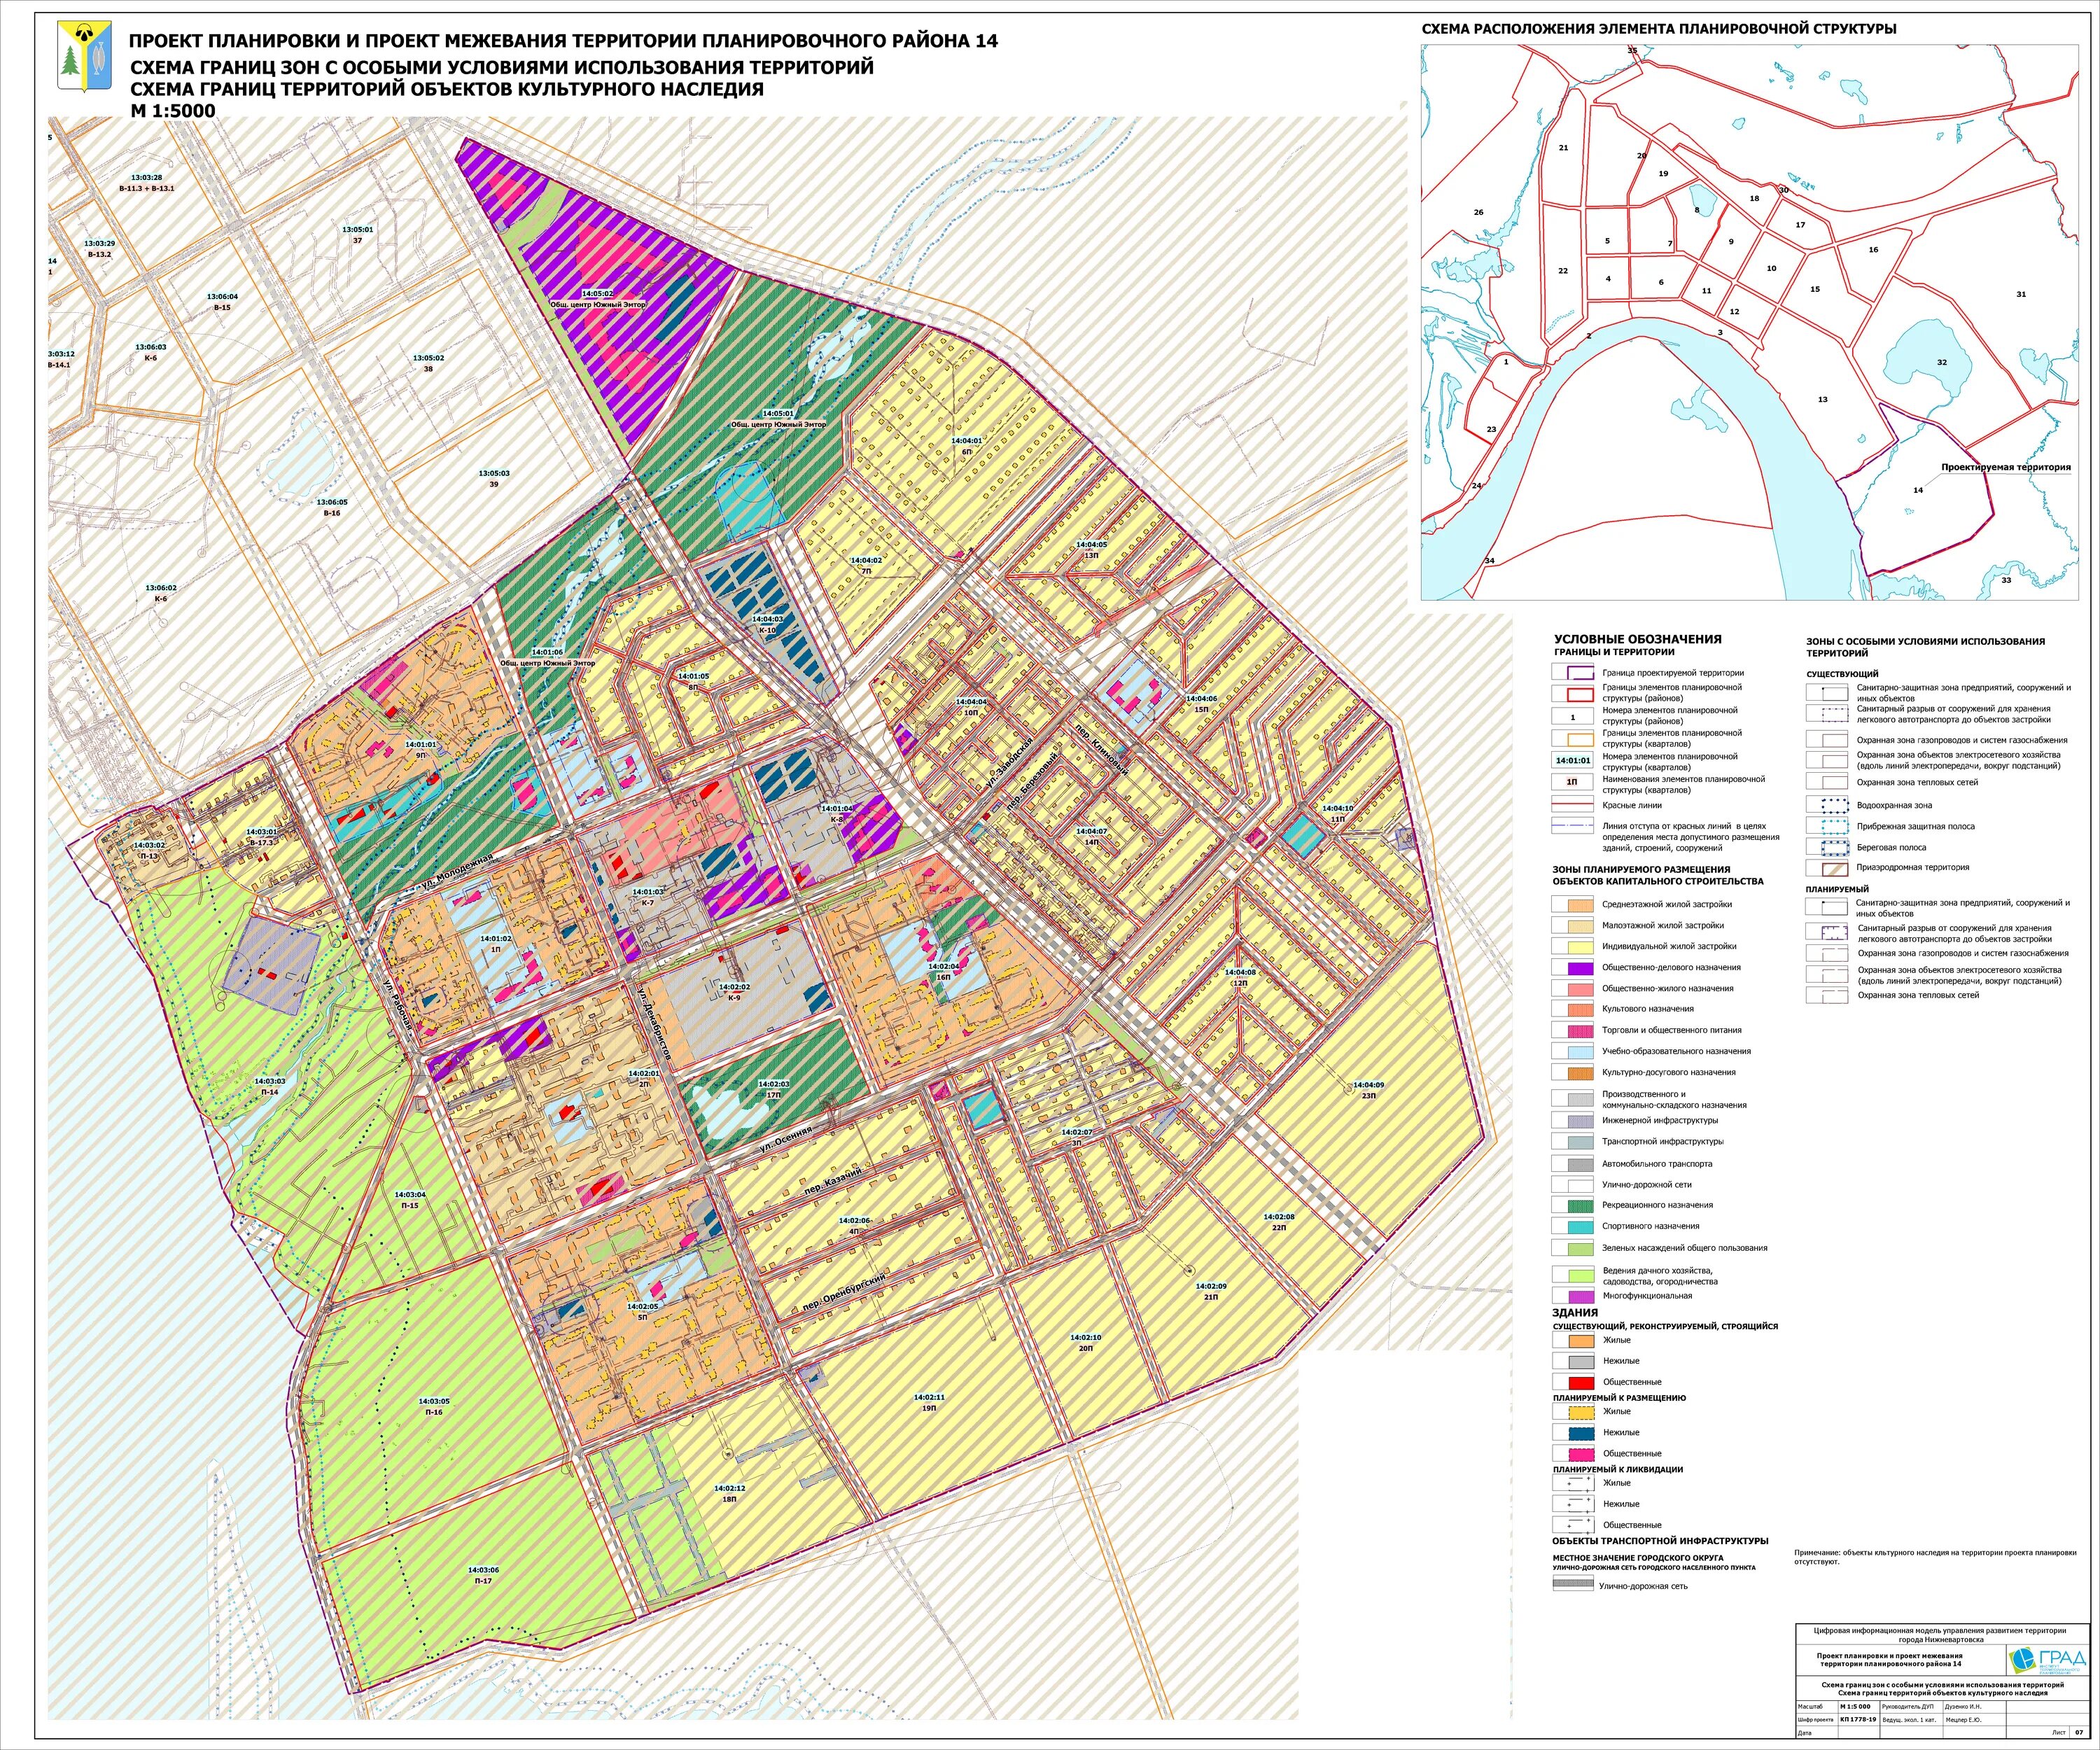Click planned Санитарный разрыв legend symbol

tap(1827, 933)
